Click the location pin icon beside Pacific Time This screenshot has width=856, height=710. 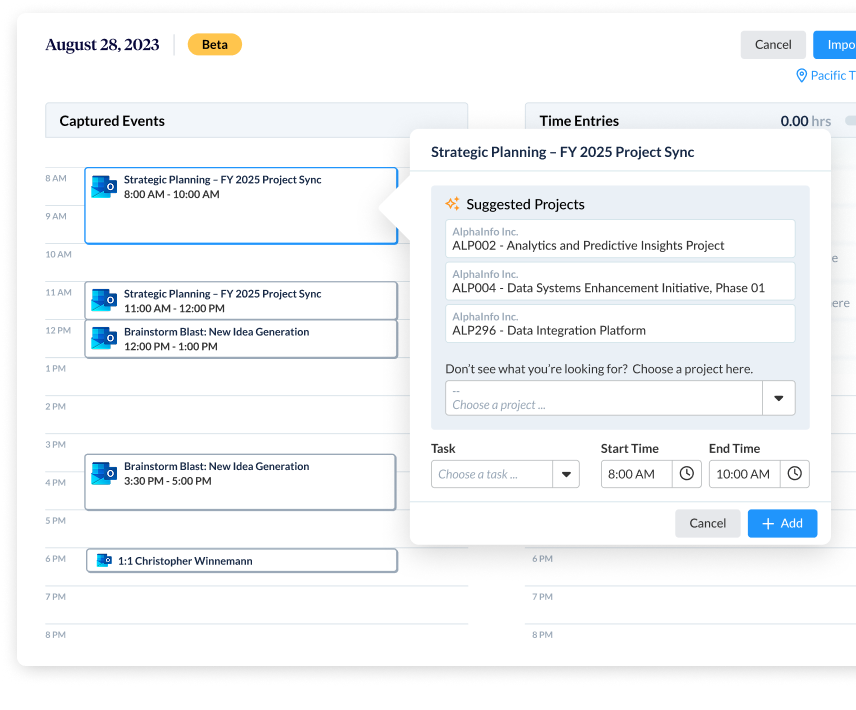(x=800, y=75)
